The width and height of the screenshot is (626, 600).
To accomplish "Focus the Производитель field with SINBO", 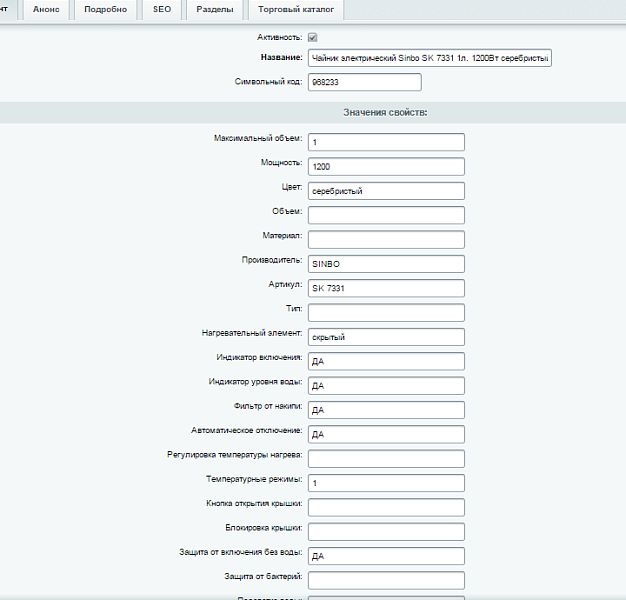I will 386,264.
